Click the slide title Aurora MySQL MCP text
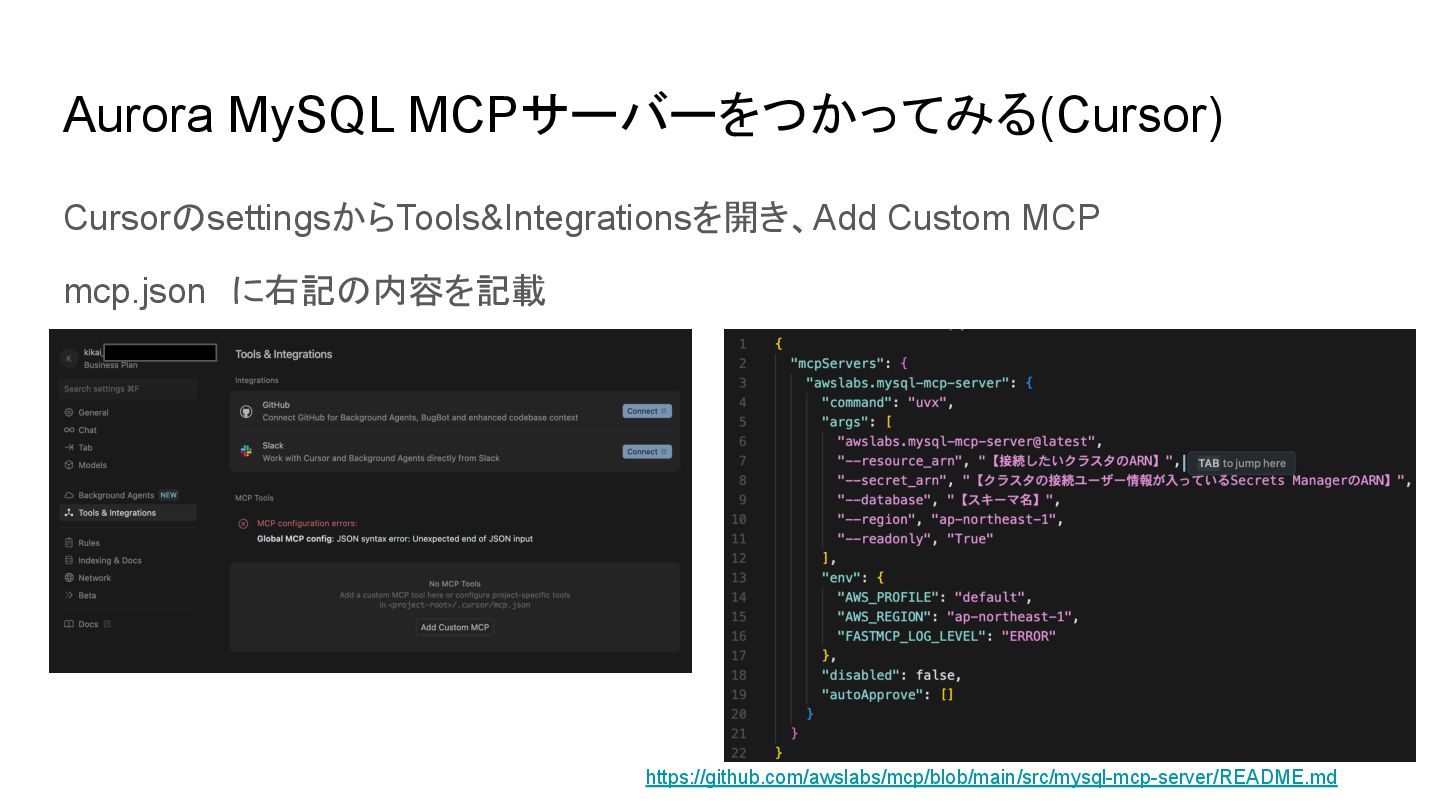The image size is (1440, 810). click(642, 116)
